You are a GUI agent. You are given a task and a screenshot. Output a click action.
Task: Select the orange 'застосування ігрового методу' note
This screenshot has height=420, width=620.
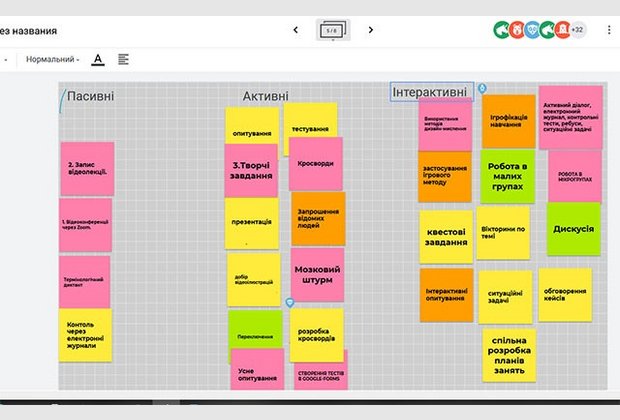click(x=445, y=176)
